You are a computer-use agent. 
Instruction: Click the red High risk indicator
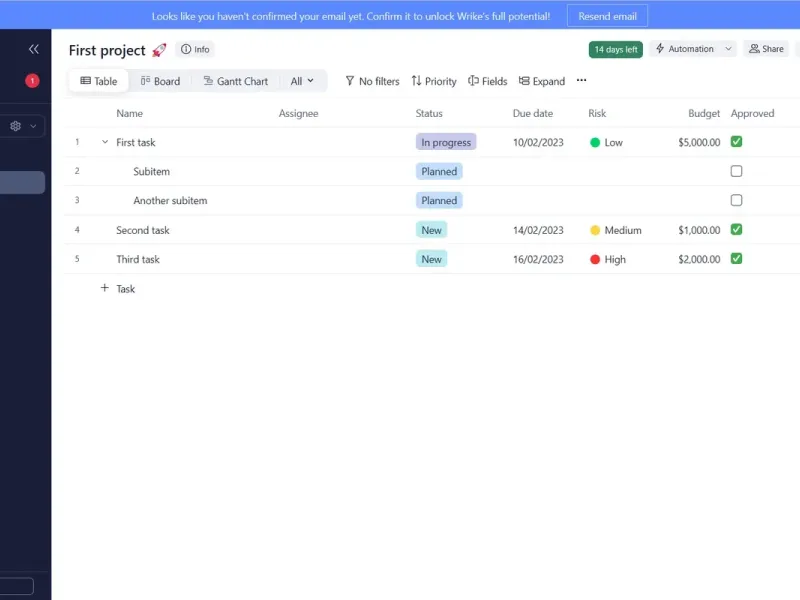pyautogui.click(x=595, y=259)
